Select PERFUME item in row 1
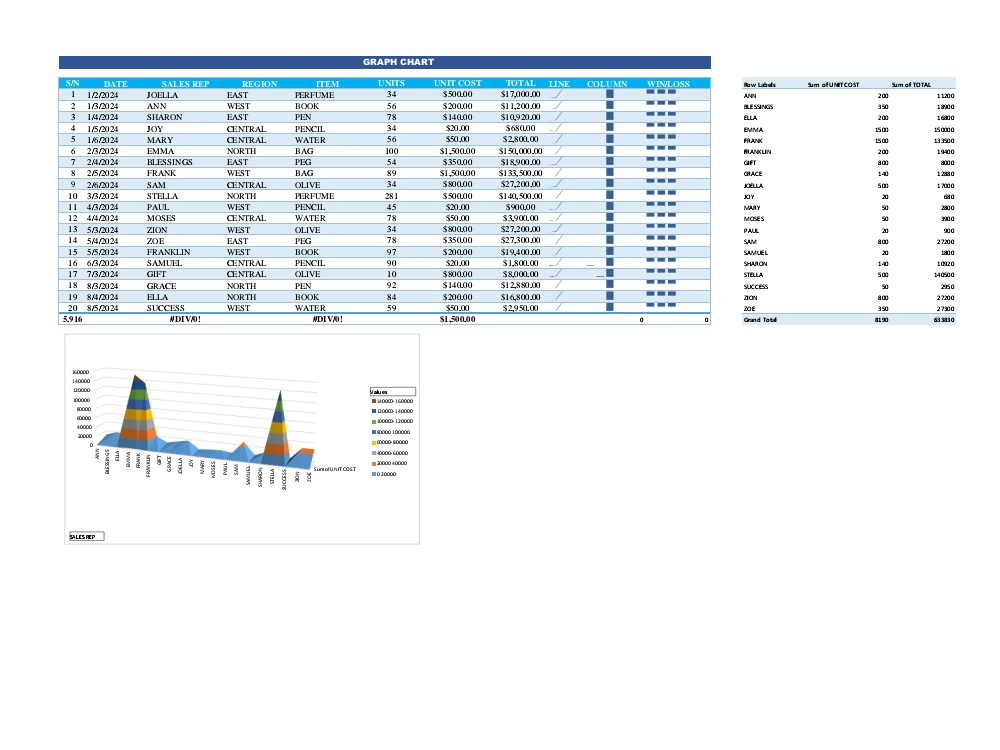The image size is (1000, 750). (314, 95)
